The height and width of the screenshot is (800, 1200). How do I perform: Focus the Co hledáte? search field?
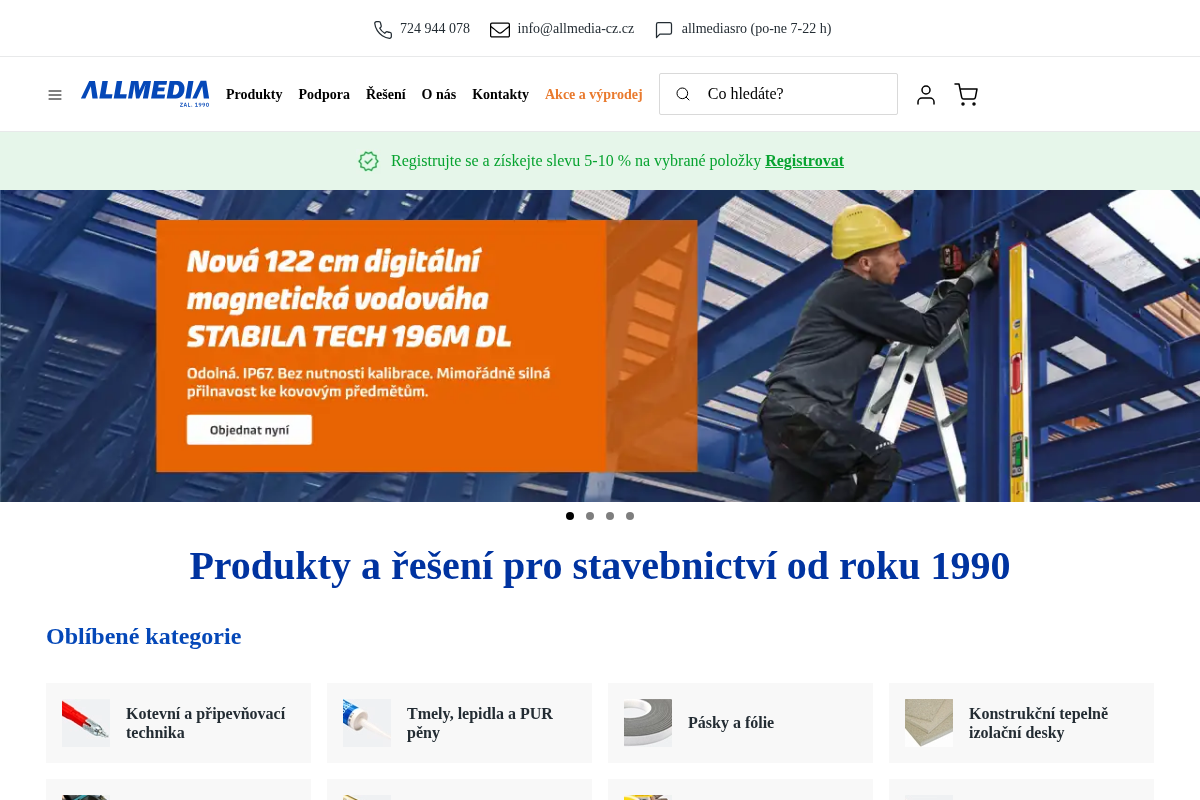[x=778, y=94]
